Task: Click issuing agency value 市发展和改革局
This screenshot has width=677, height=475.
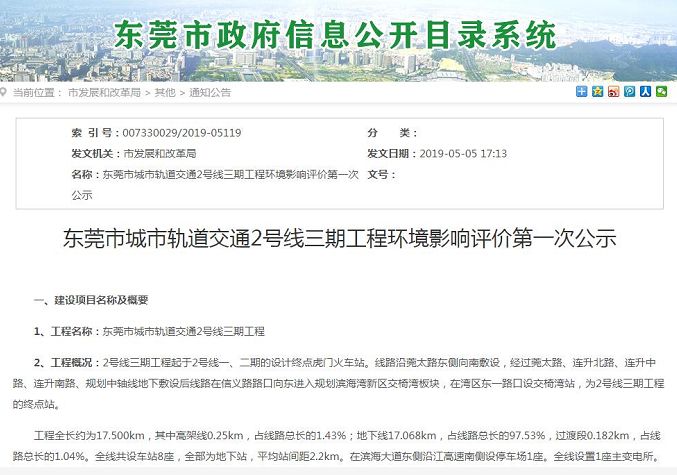Action: tap(160, 154)
